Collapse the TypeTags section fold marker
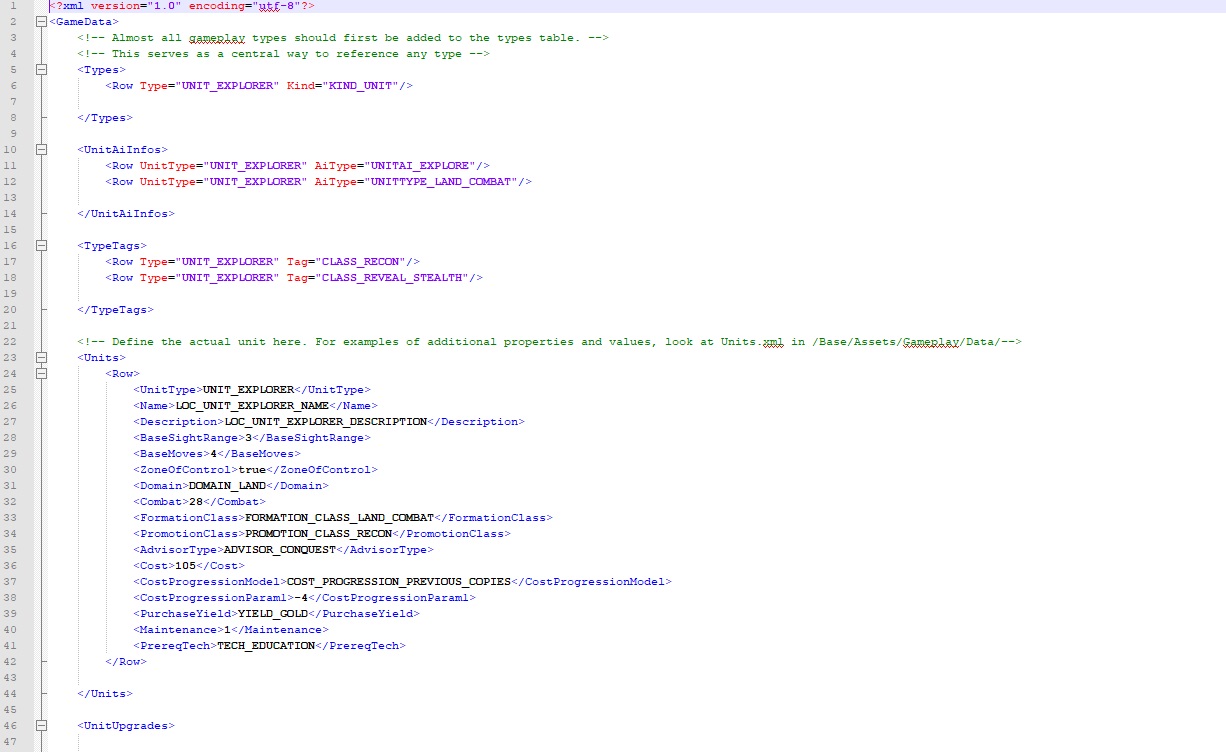 pos(41,246)
